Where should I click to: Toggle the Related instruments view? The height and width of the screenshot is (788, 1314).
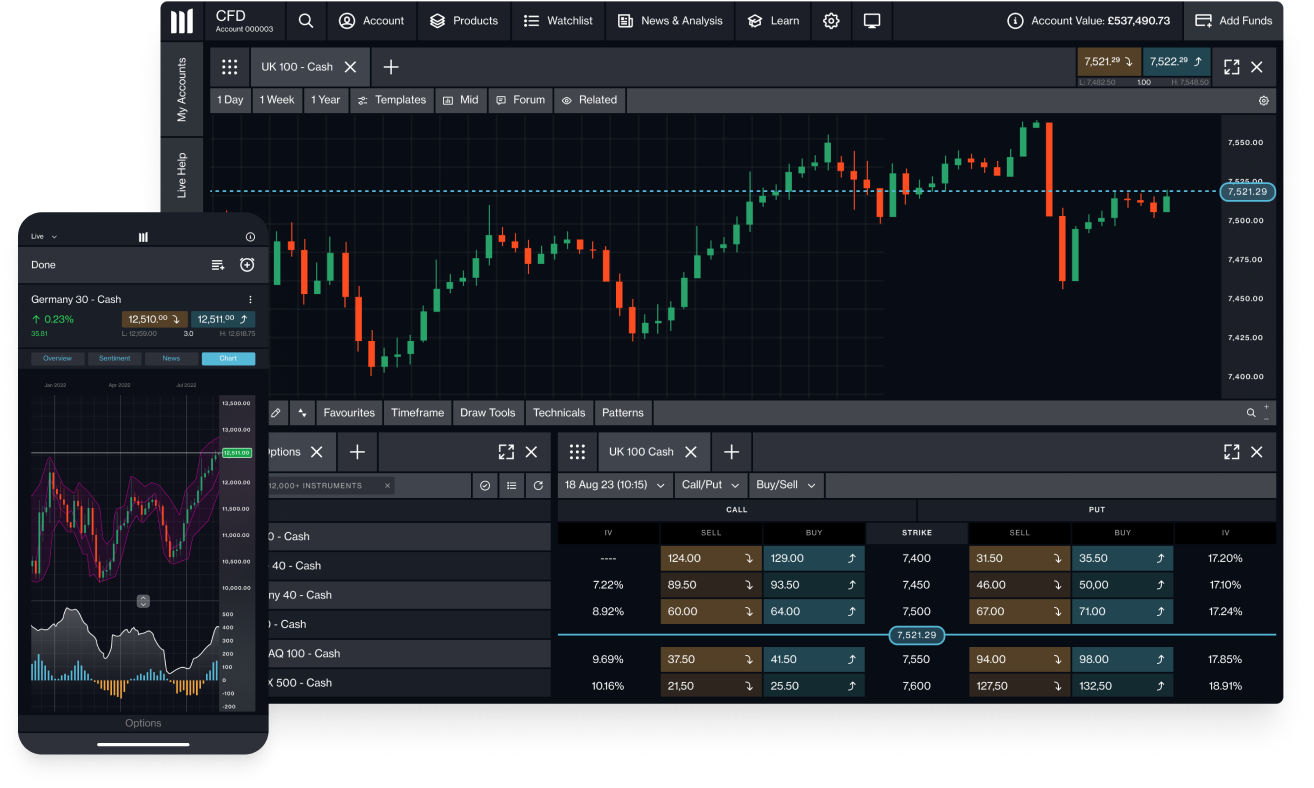coord(589,100)
